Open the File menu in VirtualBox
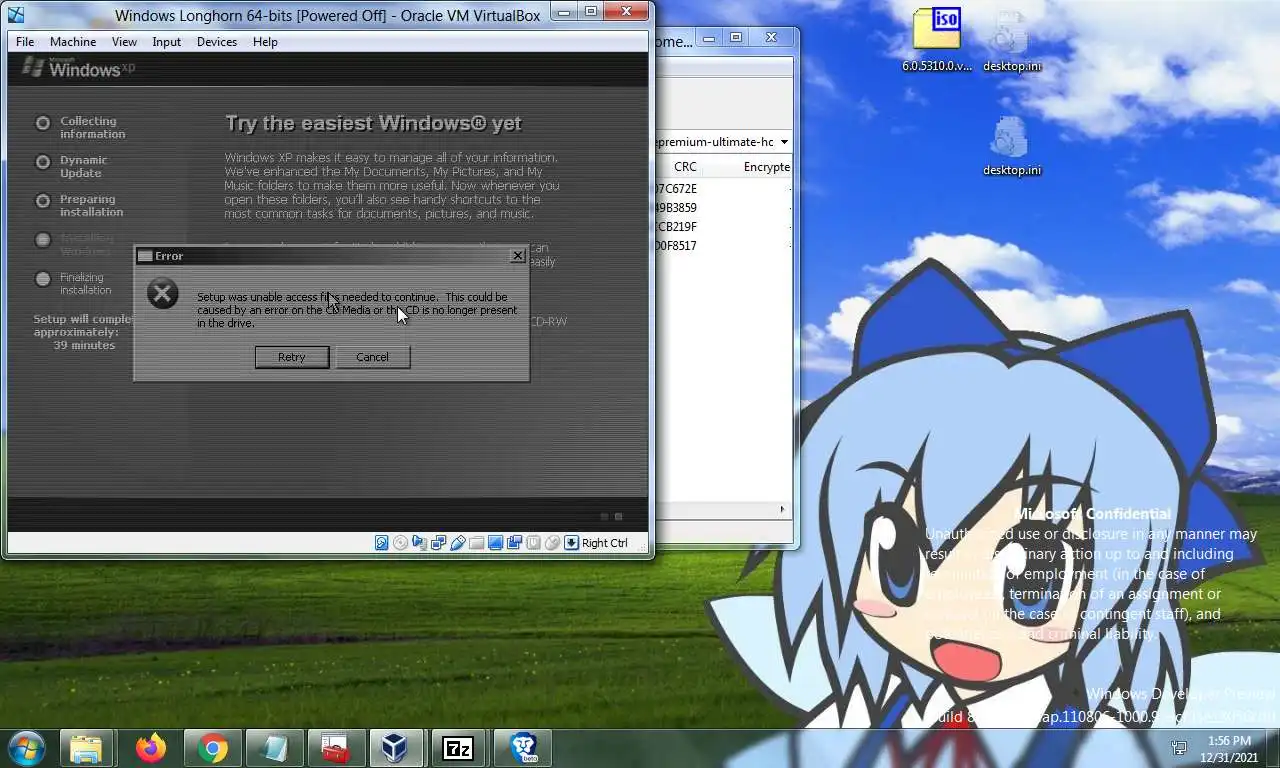Image resolution: width=1280 pixels, height=768 pixels. (25, 42)
